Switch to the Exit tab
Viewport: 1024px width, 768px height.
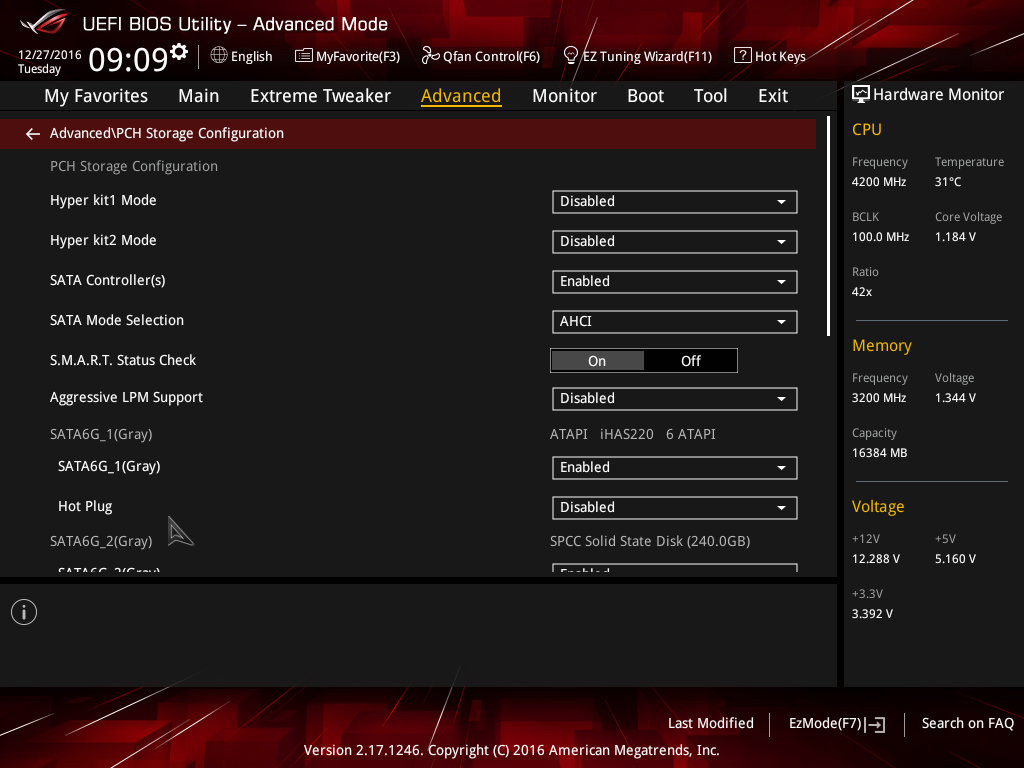pyautogui.click(x=773, y=96)
